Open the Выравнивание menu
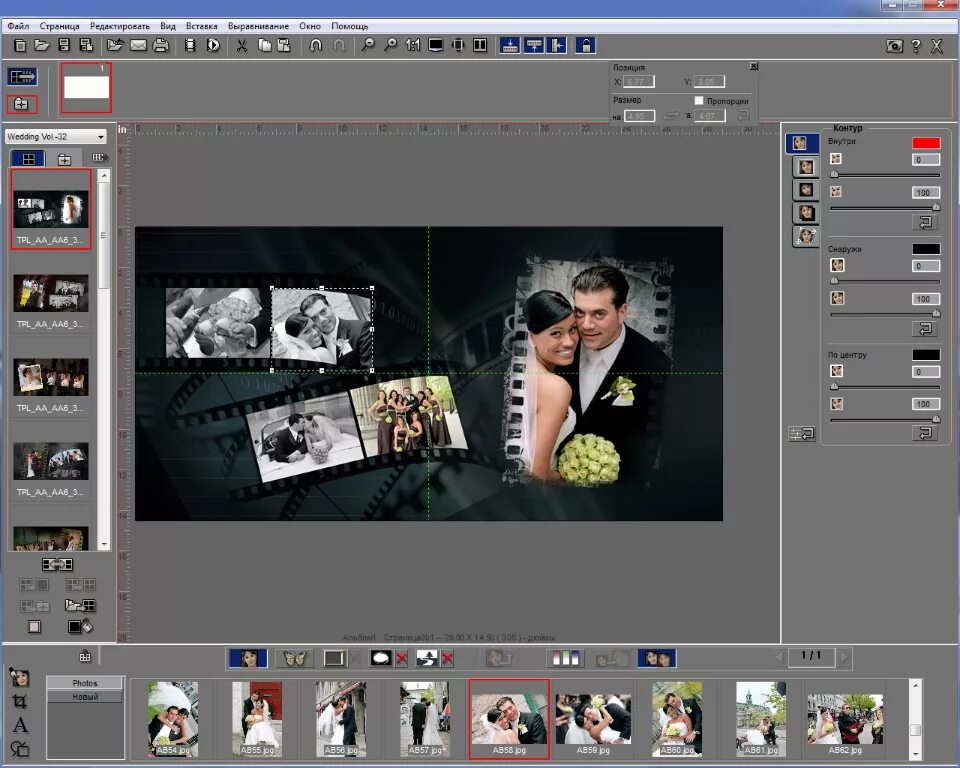The width and height of the screenshot is (960, 768). (258, 26)
